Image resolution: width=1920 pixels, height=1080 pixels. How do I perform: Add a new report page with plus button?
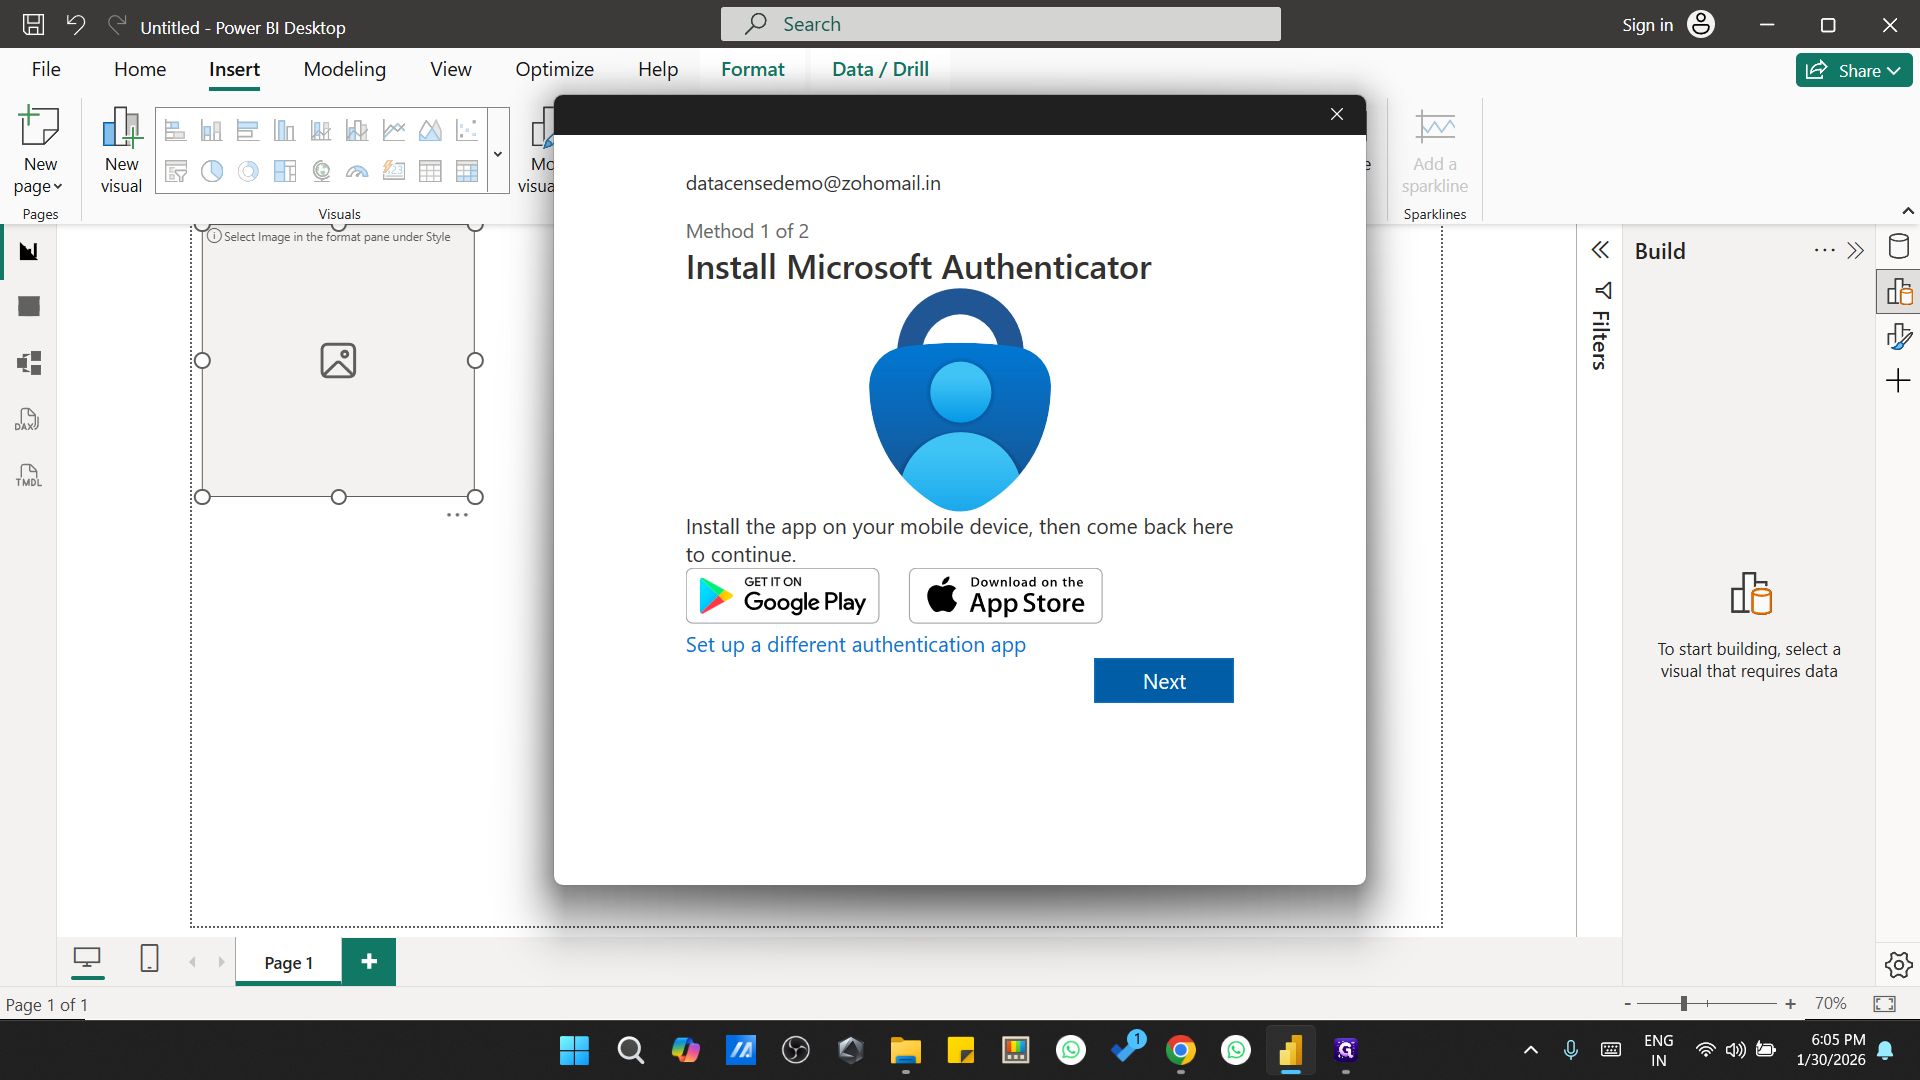pos(368,961)
